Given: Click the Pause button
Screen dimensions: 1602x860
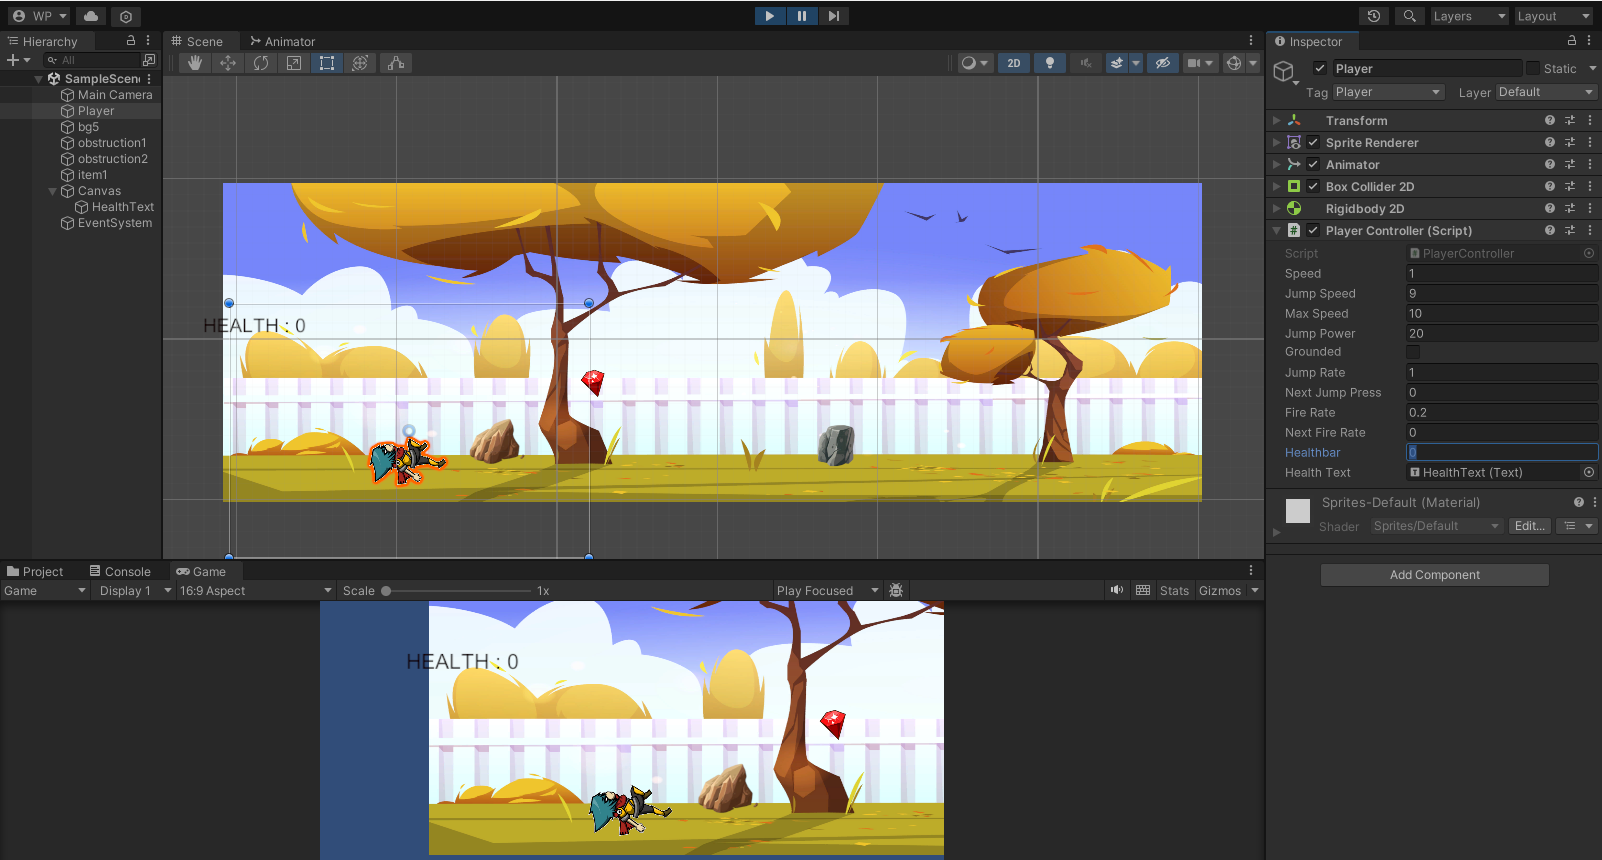Looking at the screenshot, I should coord(801,16).
